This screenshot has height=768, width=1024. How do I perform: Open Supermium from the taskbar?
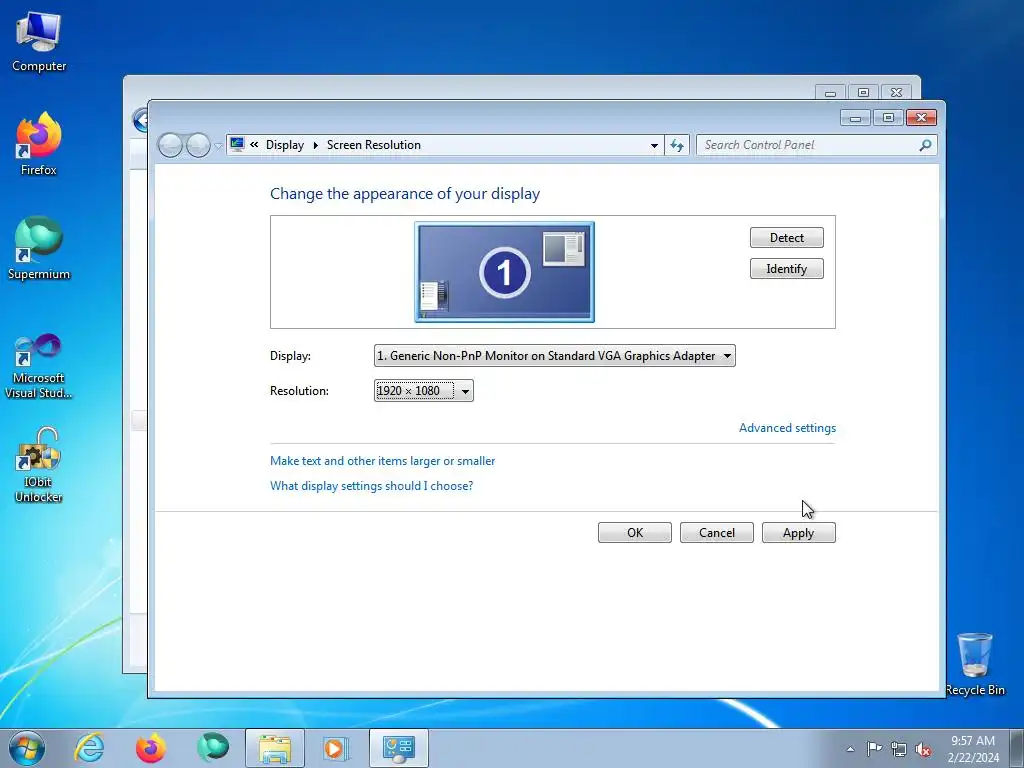213,748
